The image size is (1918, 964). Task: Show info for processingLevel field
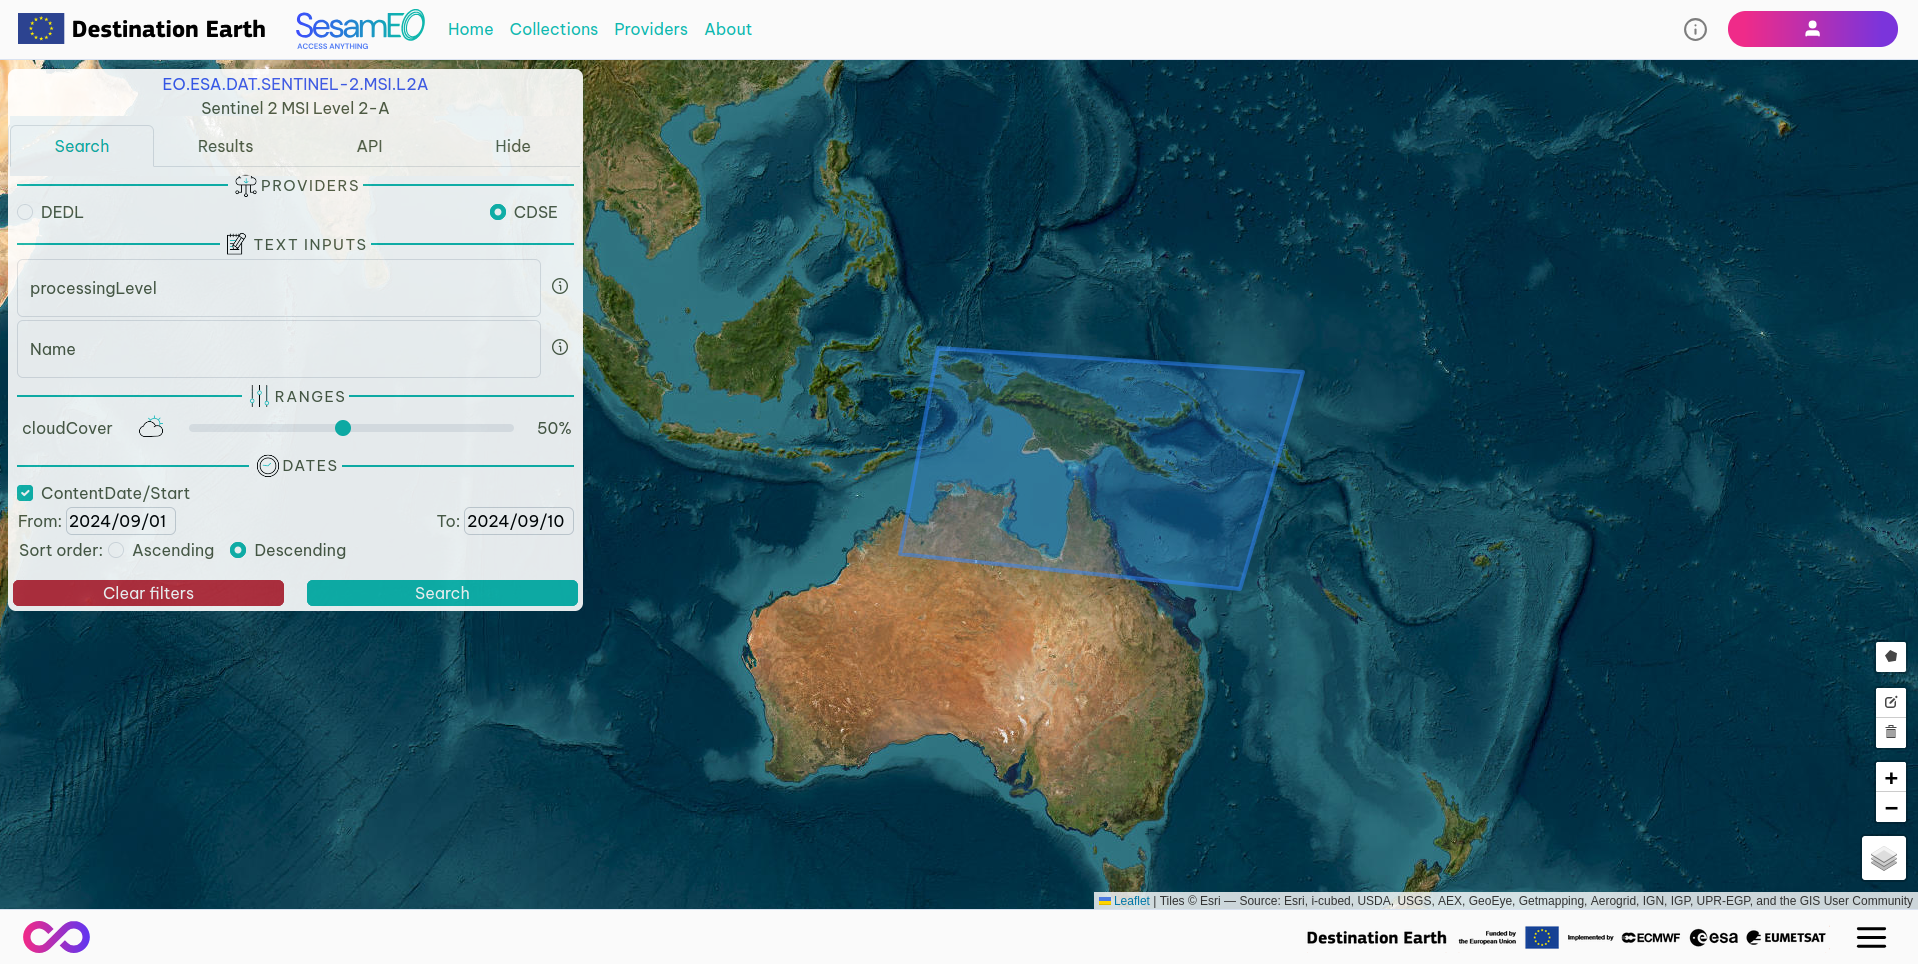click(560, 286)
